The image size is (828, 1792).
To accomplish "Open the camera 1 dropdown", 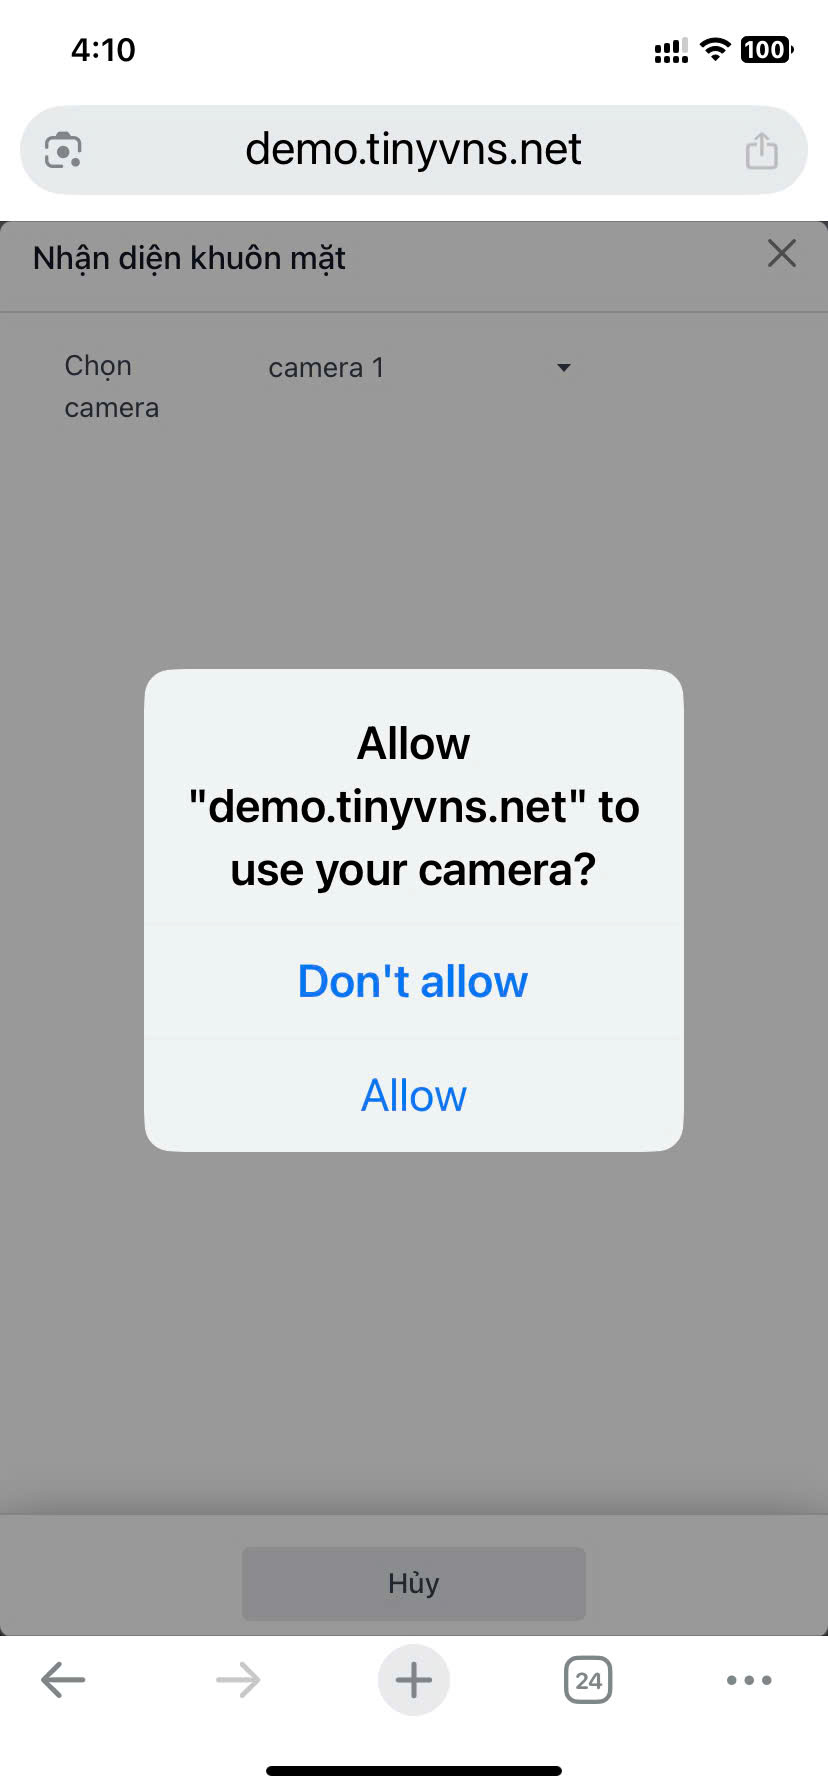I will pos(420,368).
